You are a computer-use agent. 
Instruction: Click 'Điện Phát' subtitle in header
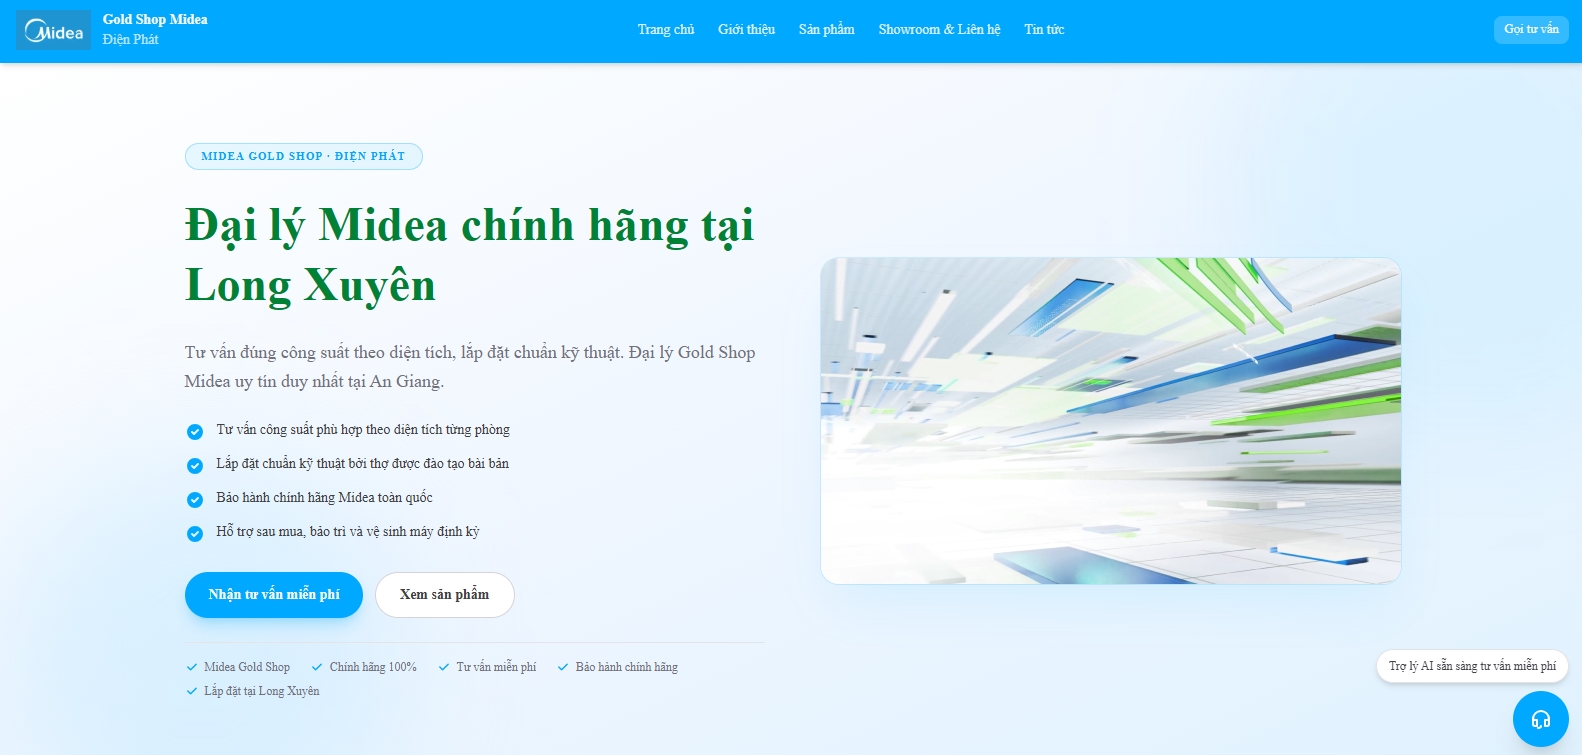tap(130, 40)
